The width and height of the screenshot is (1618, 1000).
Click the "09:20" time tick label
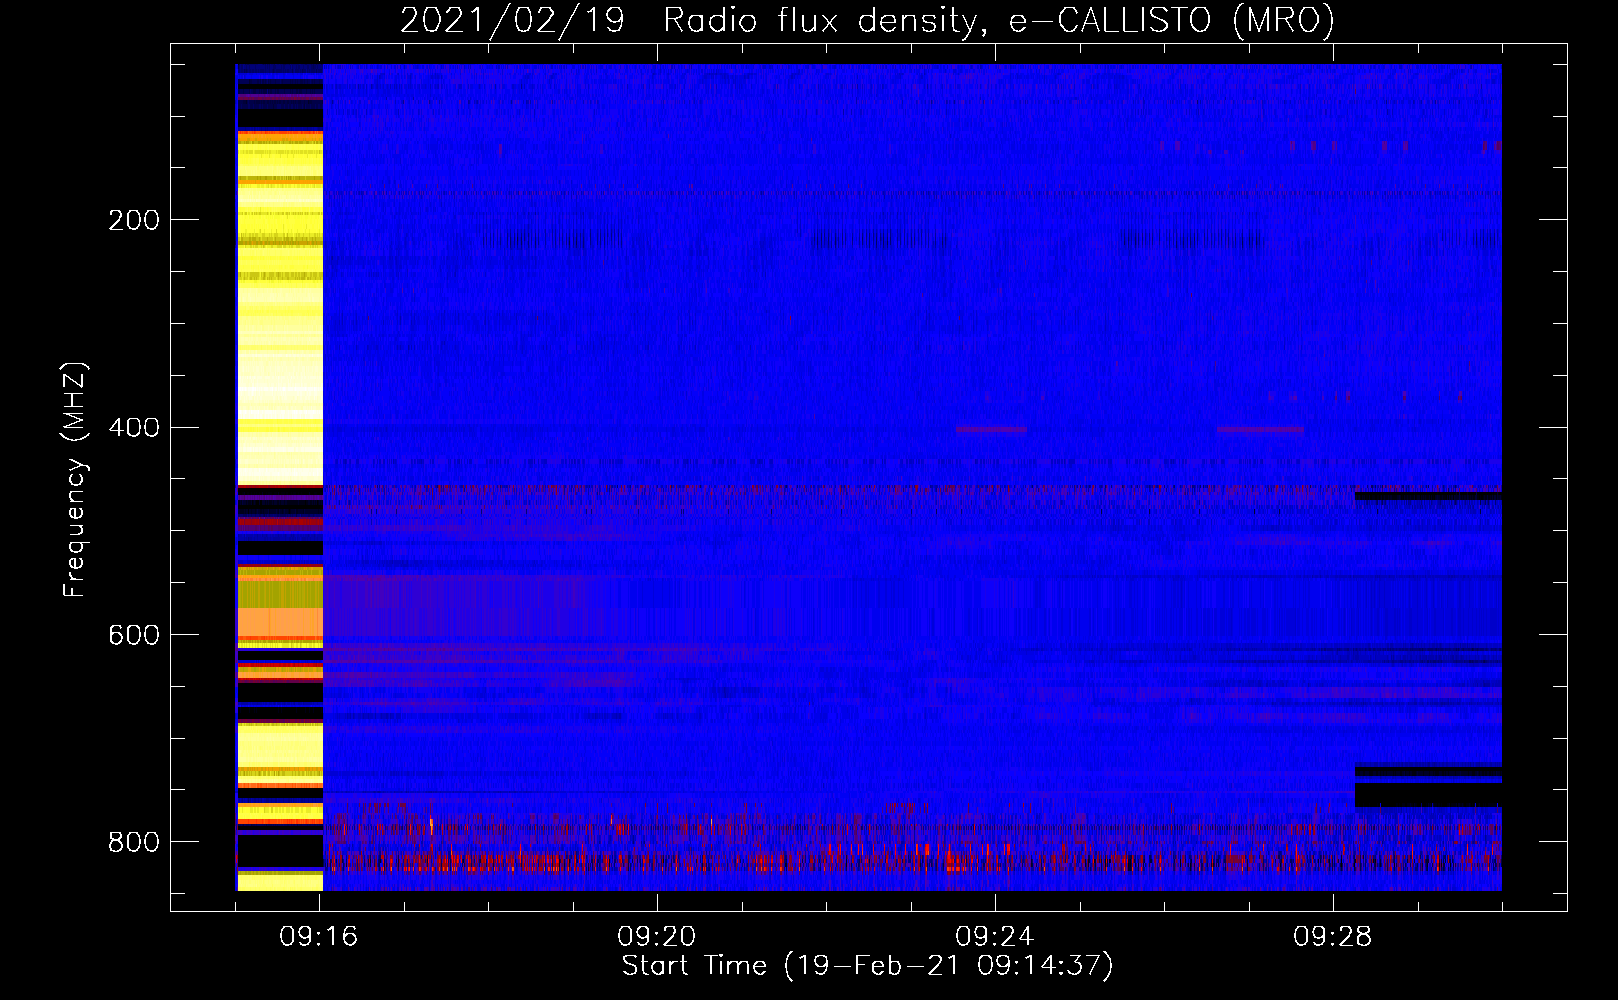click(x=657, y=937)
